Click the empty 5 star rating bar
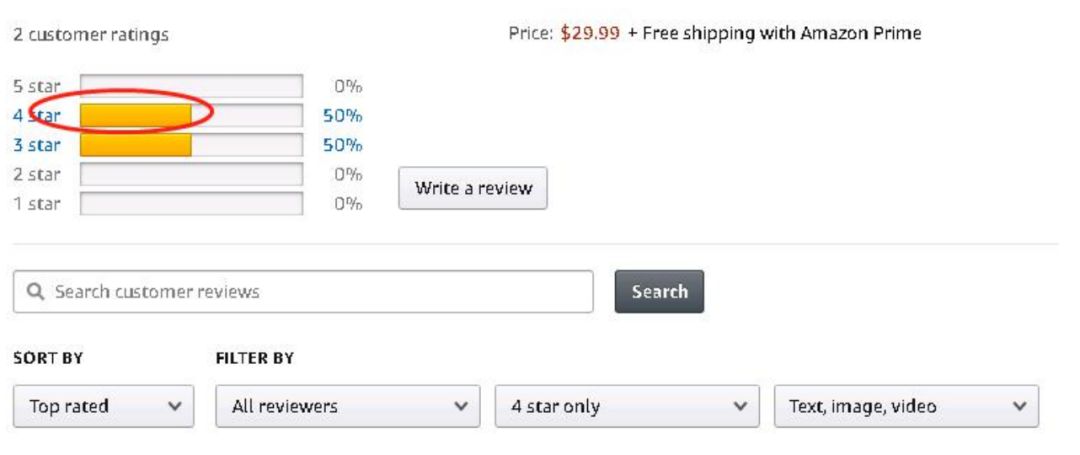Viewport: 1080px width, 455px height. [191, 86]
